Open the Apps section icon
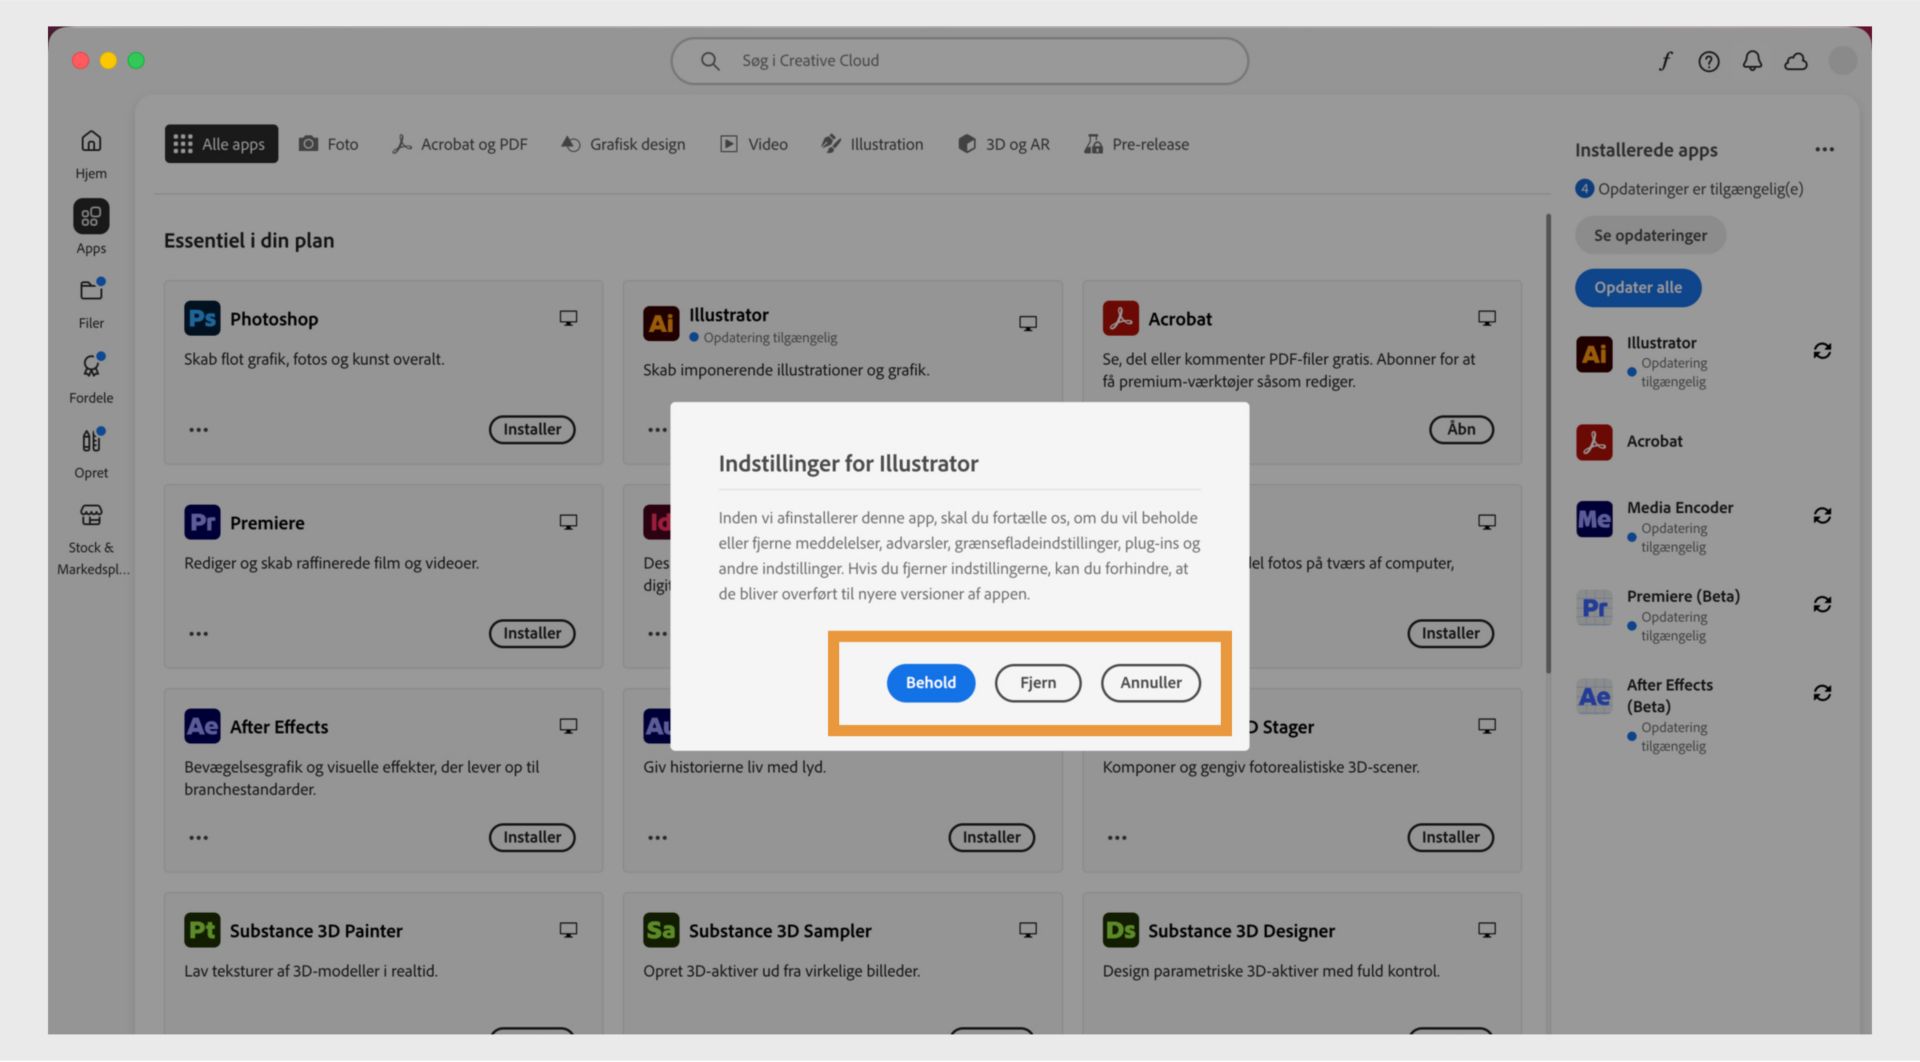This screenshot has width=1920, height=1062. click(x=91, y=216)
